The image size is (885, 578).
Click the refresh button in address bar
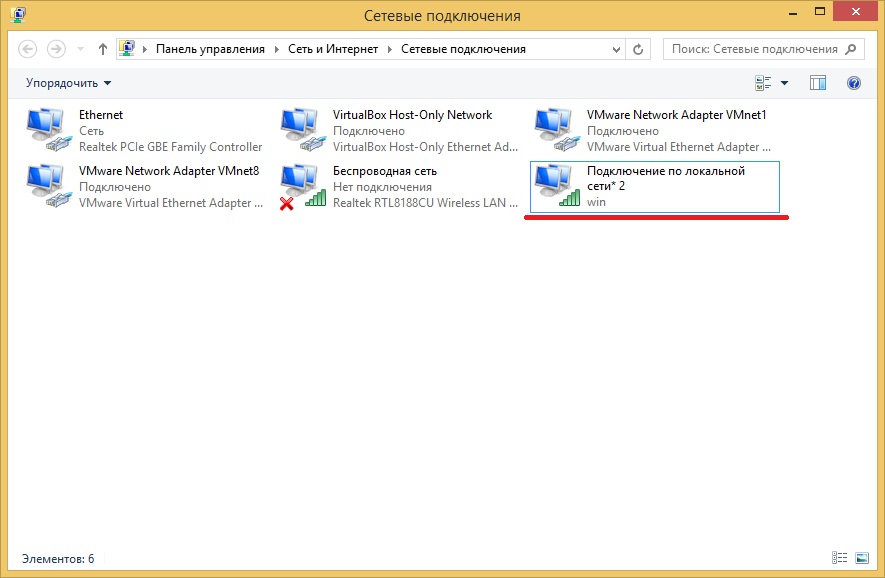[638, 49]
